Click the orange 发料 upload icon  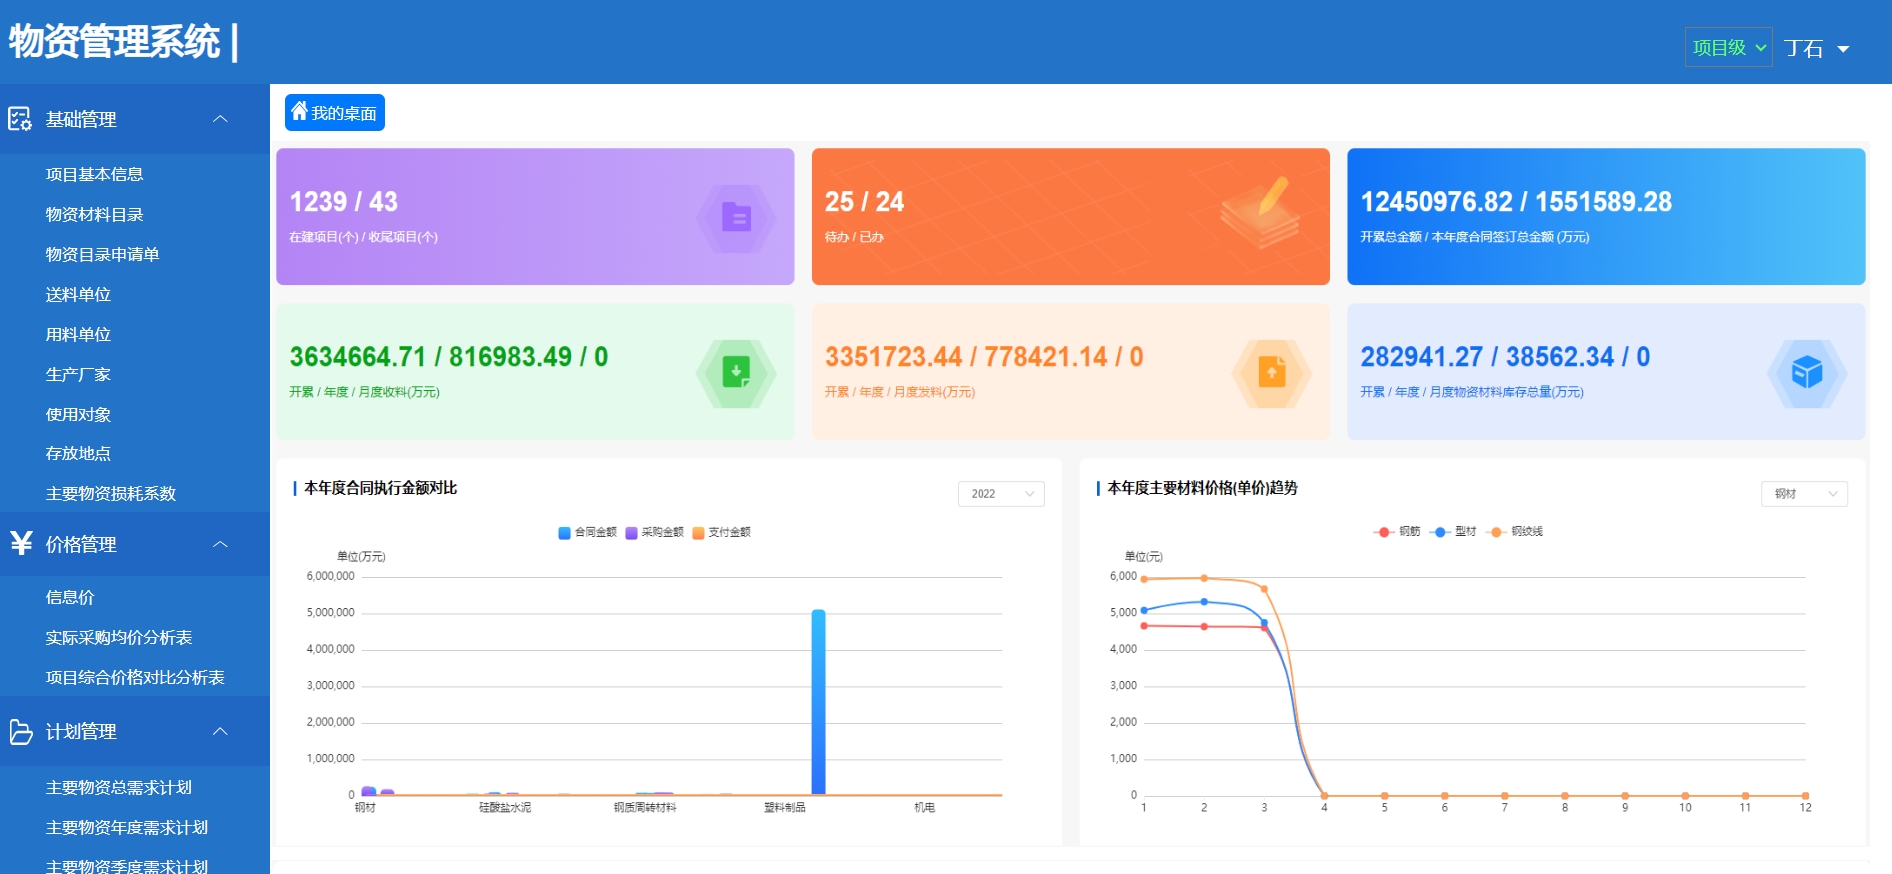coord(1271,372)
